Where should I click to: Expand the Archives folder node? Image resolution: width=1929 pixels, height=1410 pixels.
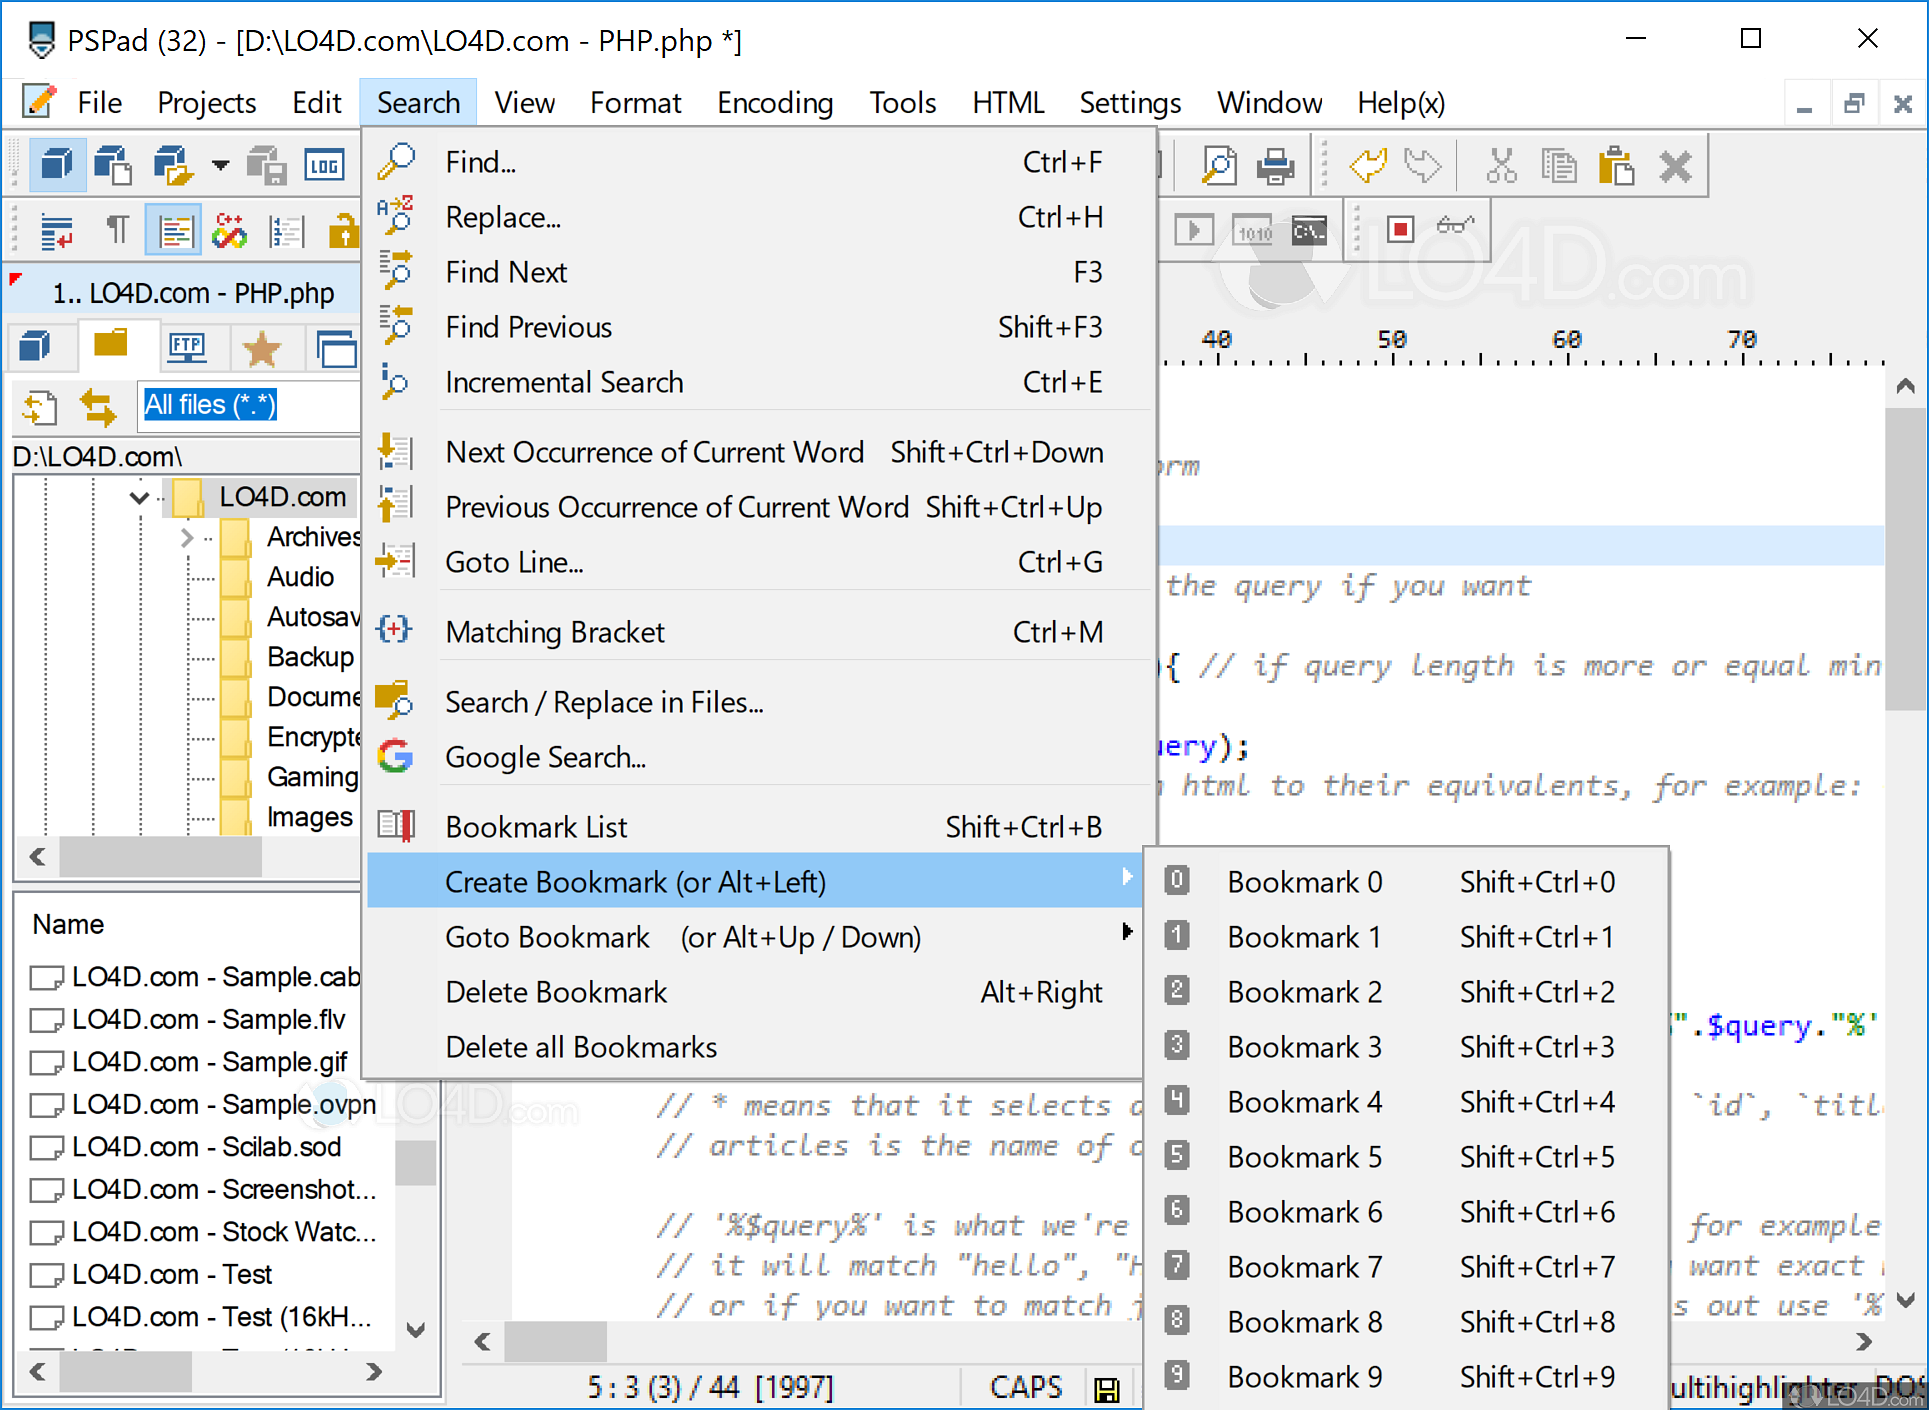click(186, 537)
